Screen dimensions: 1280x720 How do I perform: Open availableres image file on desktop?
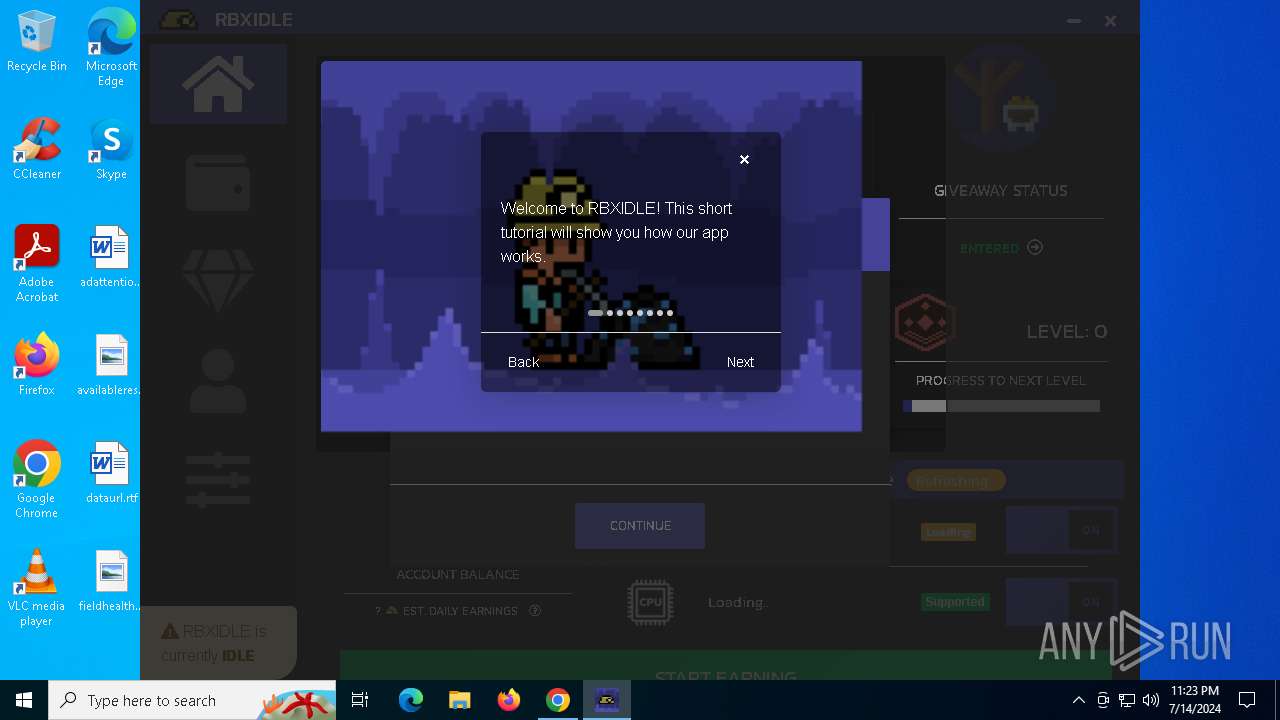pos(111,365)
